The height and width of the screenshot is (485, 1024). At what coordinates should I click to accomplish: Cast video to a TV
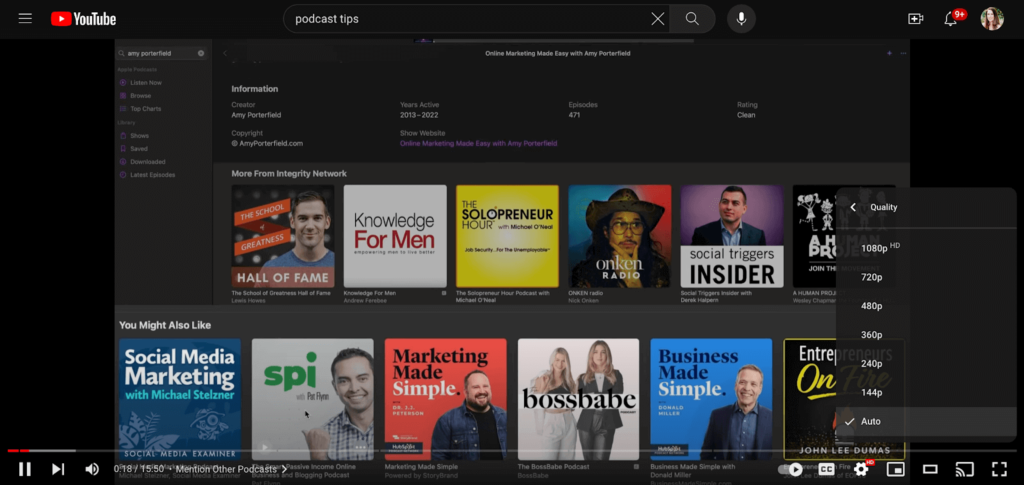tap(965, 469)
